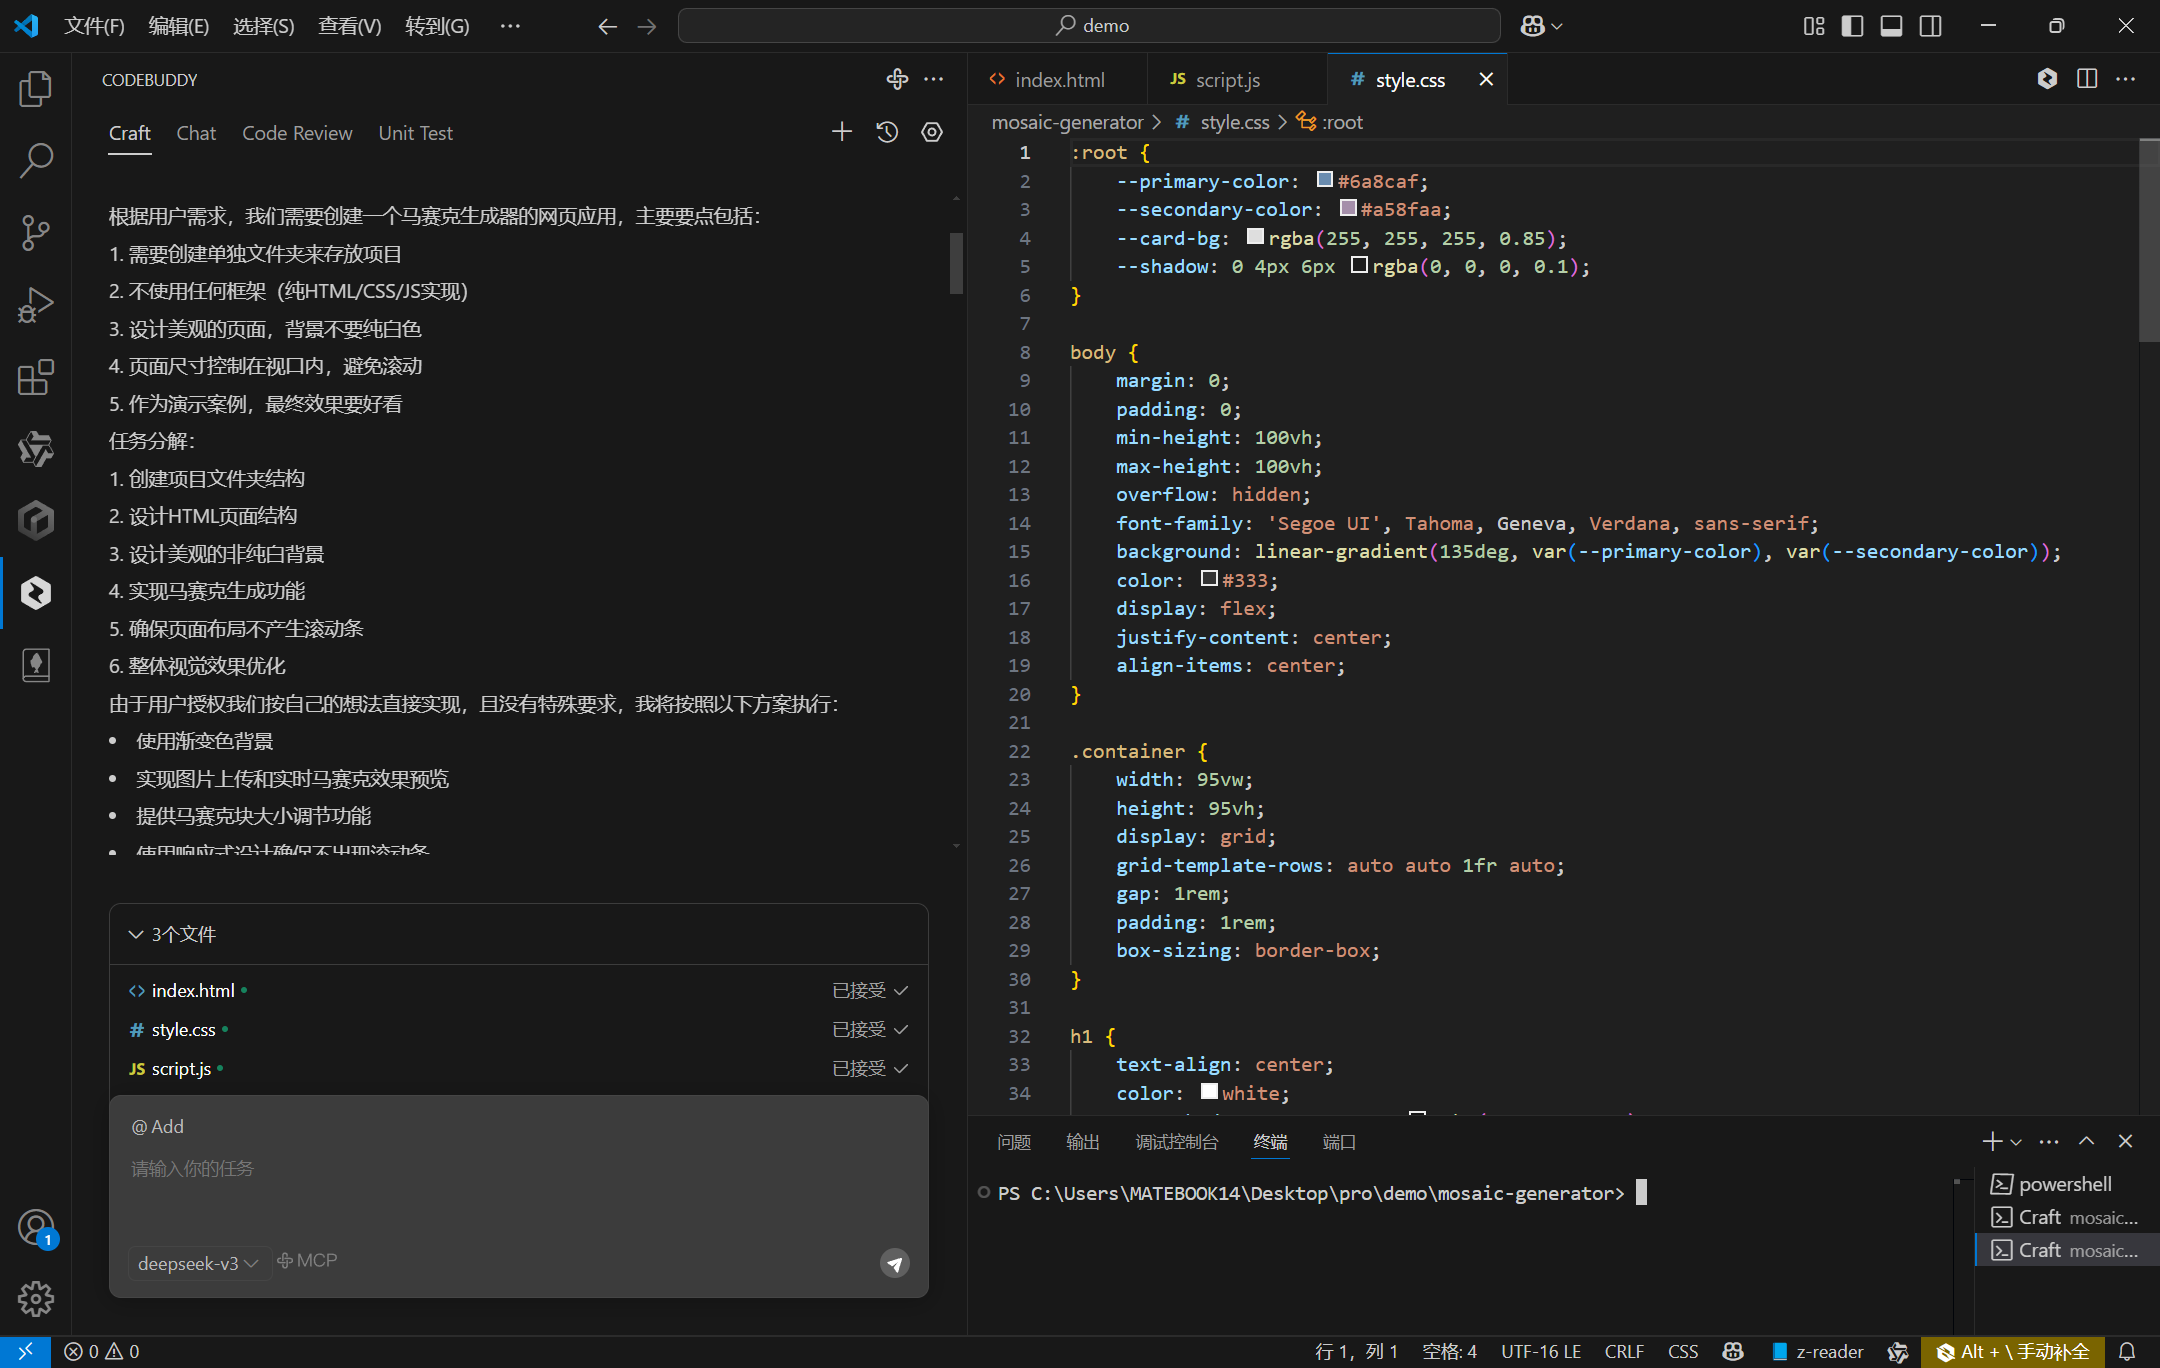Collapse the 3个文件 file list
This screenshot has height=1368, width=2160.
click(x=136, y=934)
